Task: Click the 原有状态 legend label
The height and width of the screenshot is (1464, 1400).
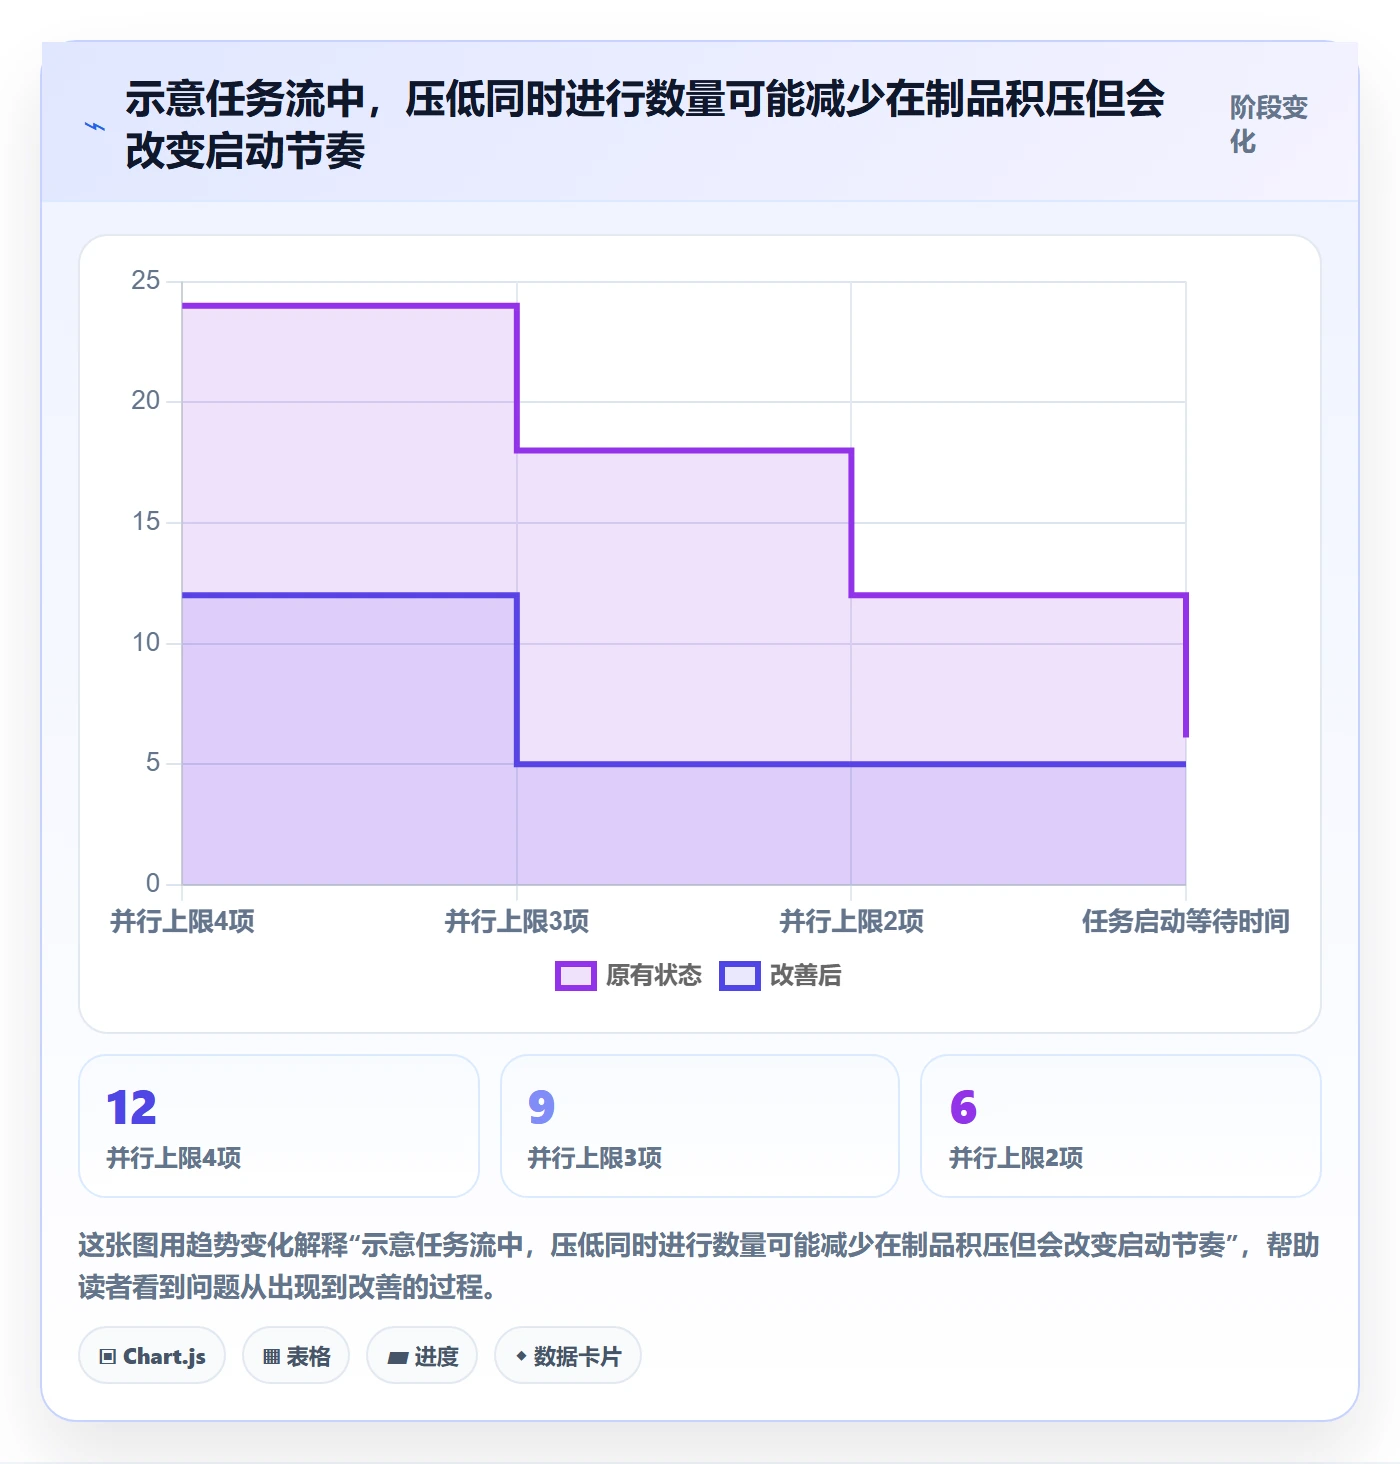Action: pos(654,975)
